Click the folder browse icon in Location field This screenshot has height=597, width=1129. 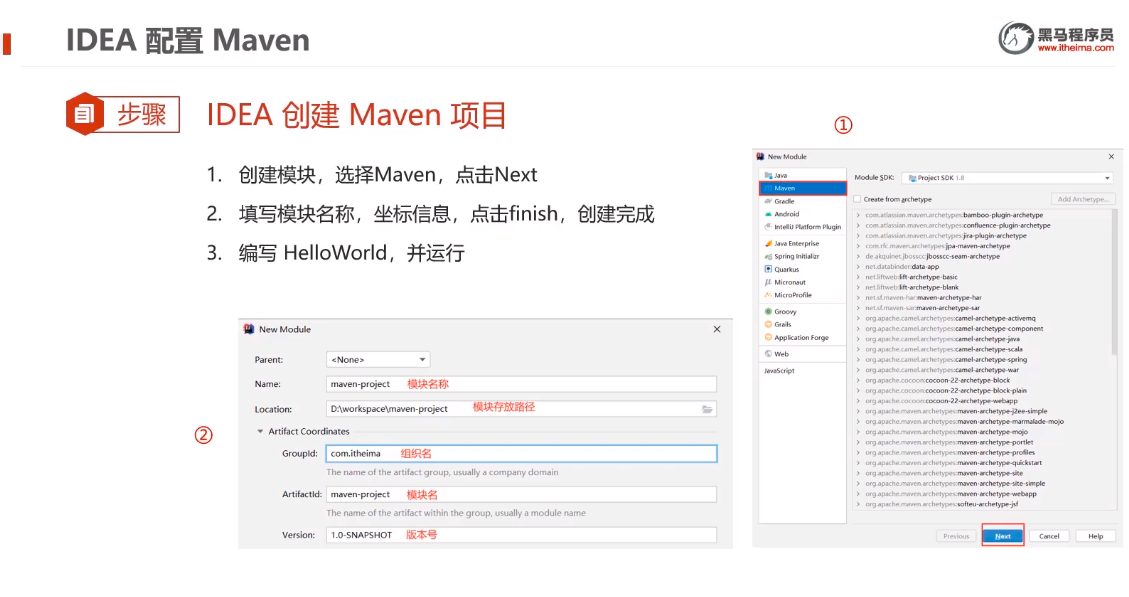(x=707, y=409)
